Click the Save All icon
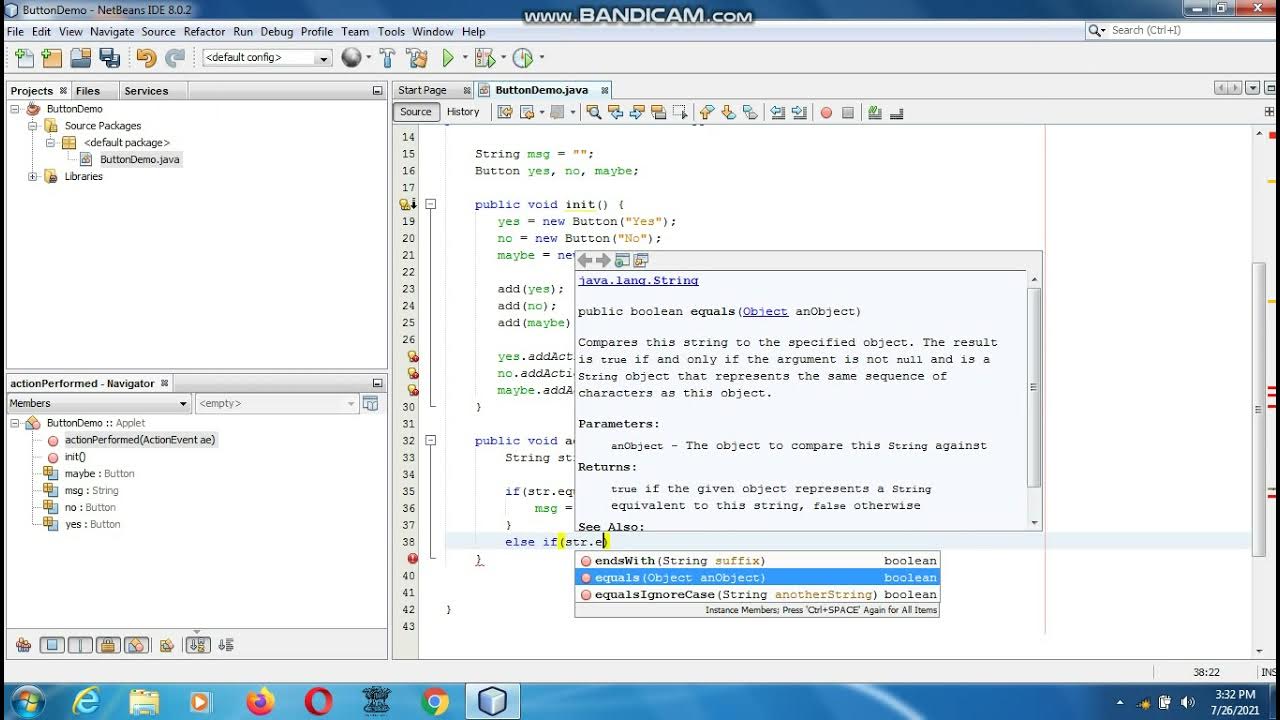This screenshot has height=720, width=1280. click(110, 58)
